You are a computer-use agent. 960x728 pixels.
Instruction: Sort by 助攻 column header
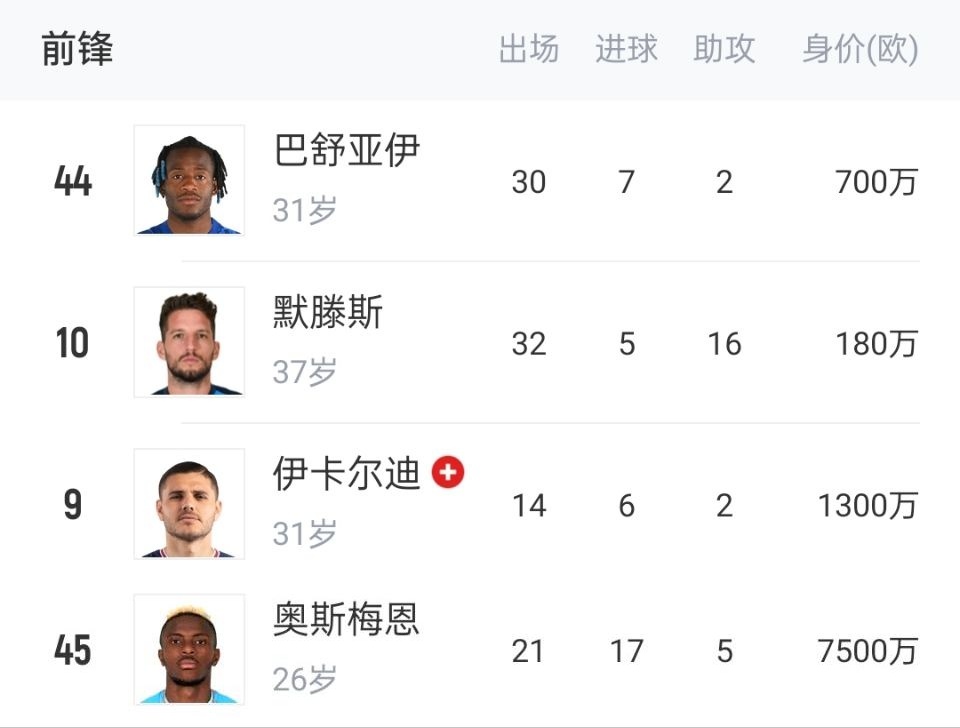coord(724,49)
